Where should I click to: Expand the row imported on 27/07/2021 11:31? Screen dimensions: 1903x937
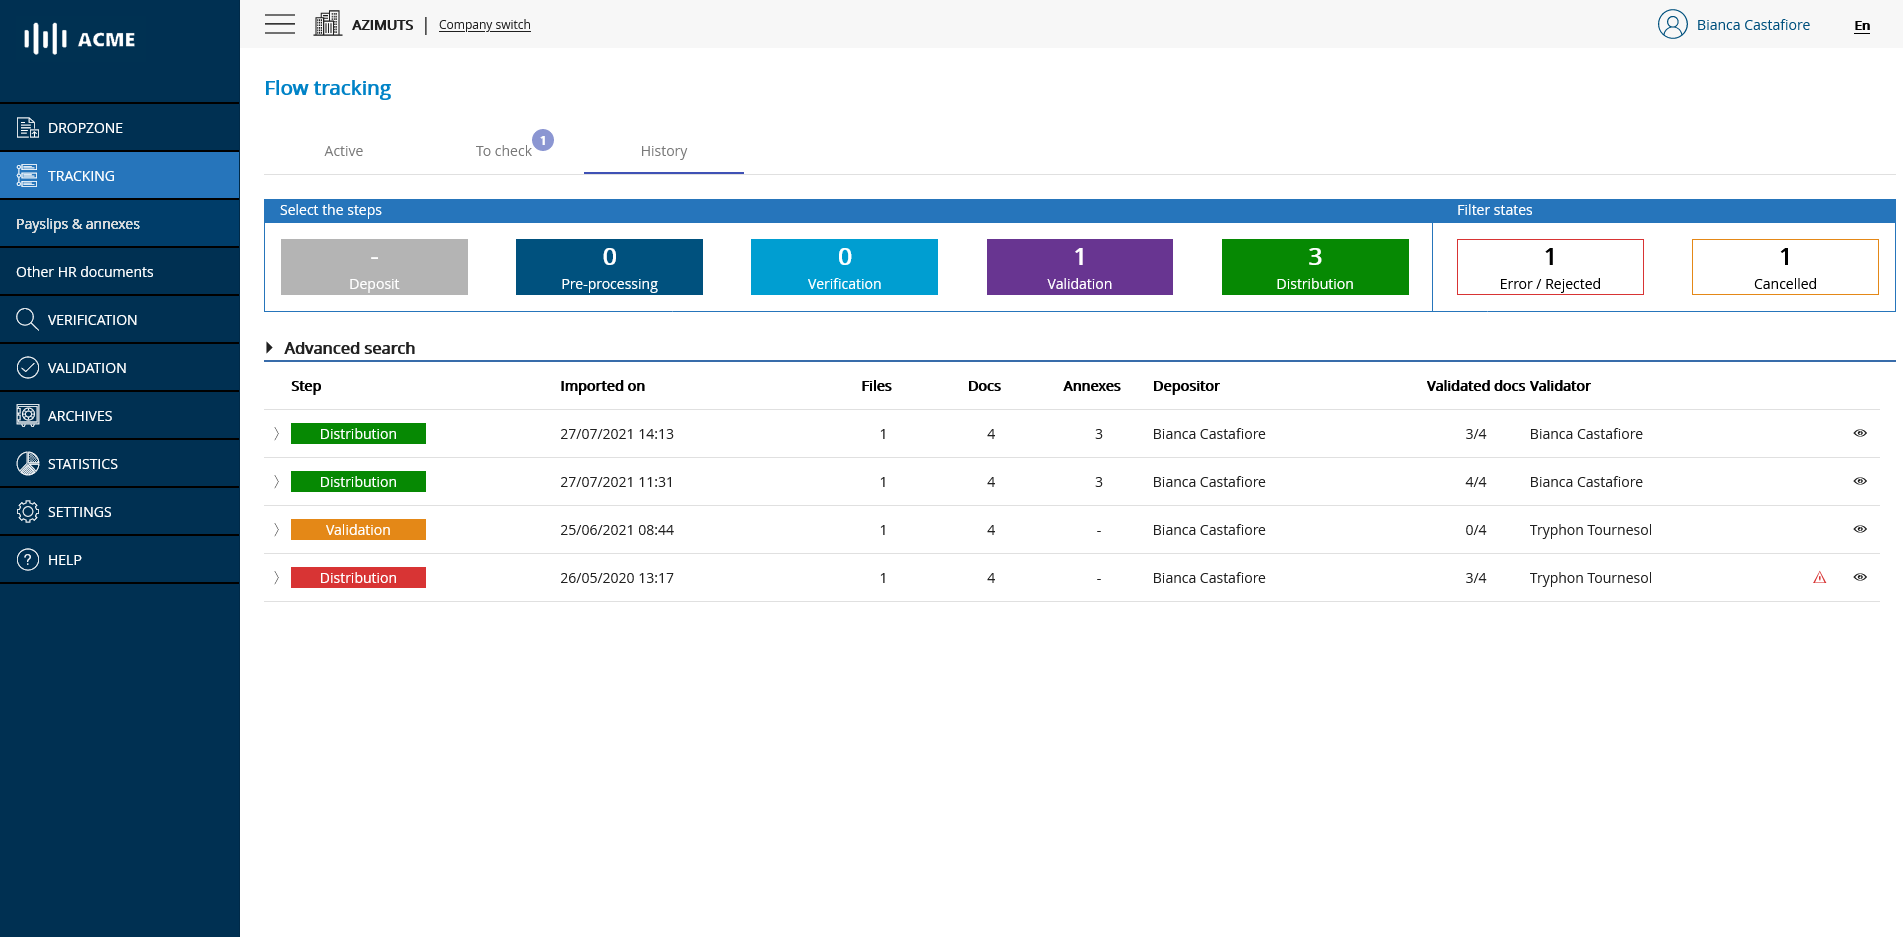point(276,481)
